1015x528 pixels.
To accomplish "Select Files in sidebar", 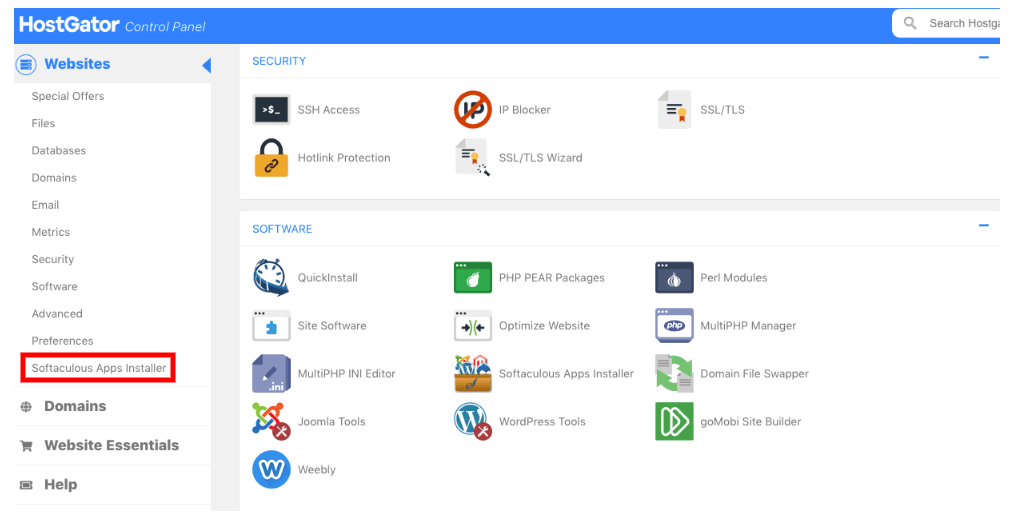I will click(x=43, y=124).
